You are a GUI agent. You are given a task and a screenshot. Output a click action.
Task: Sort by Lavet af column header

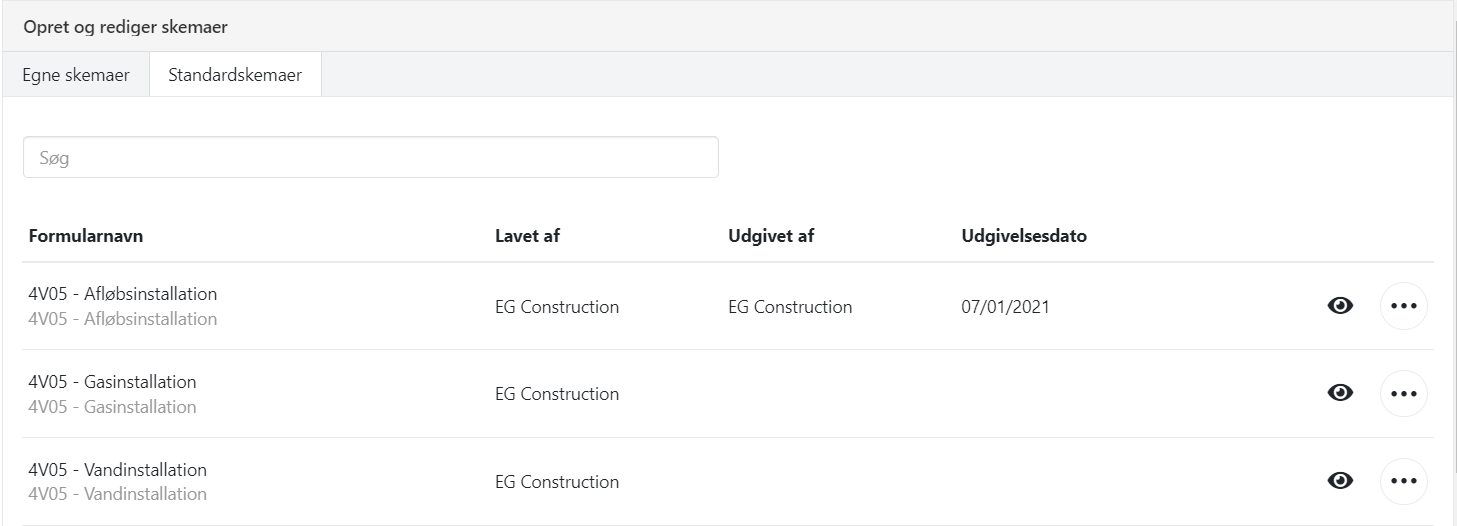click(532, 237)
